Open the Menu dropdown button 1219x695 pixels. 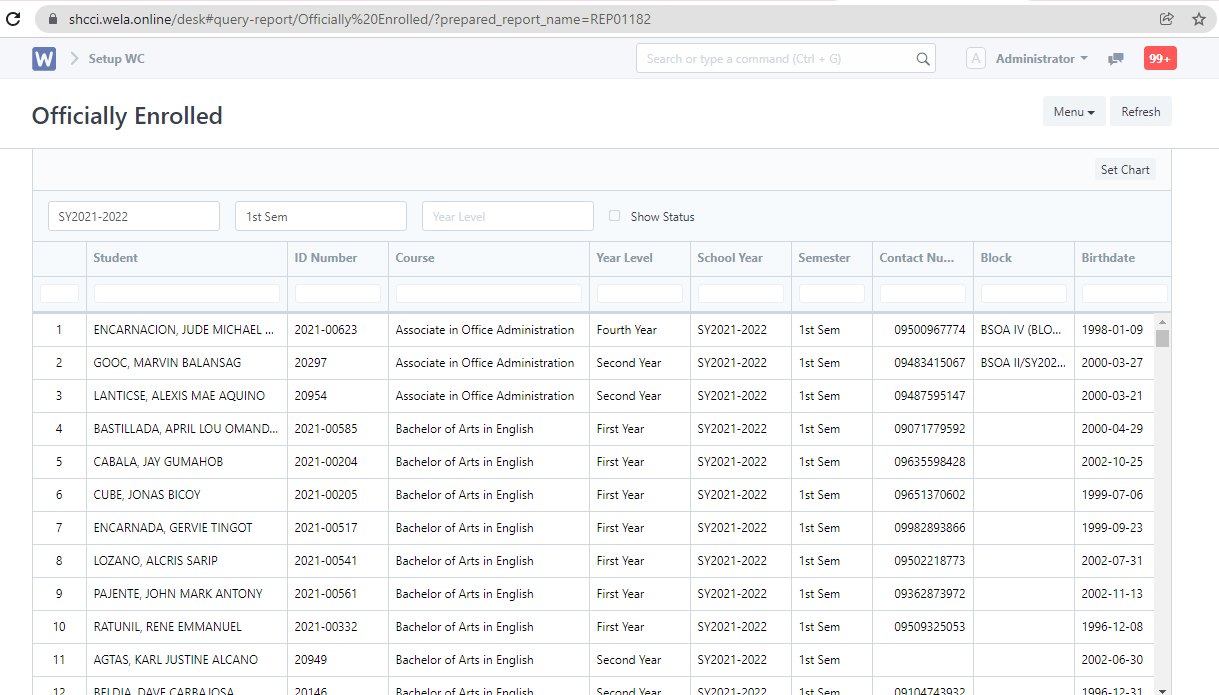[1074, 112]
